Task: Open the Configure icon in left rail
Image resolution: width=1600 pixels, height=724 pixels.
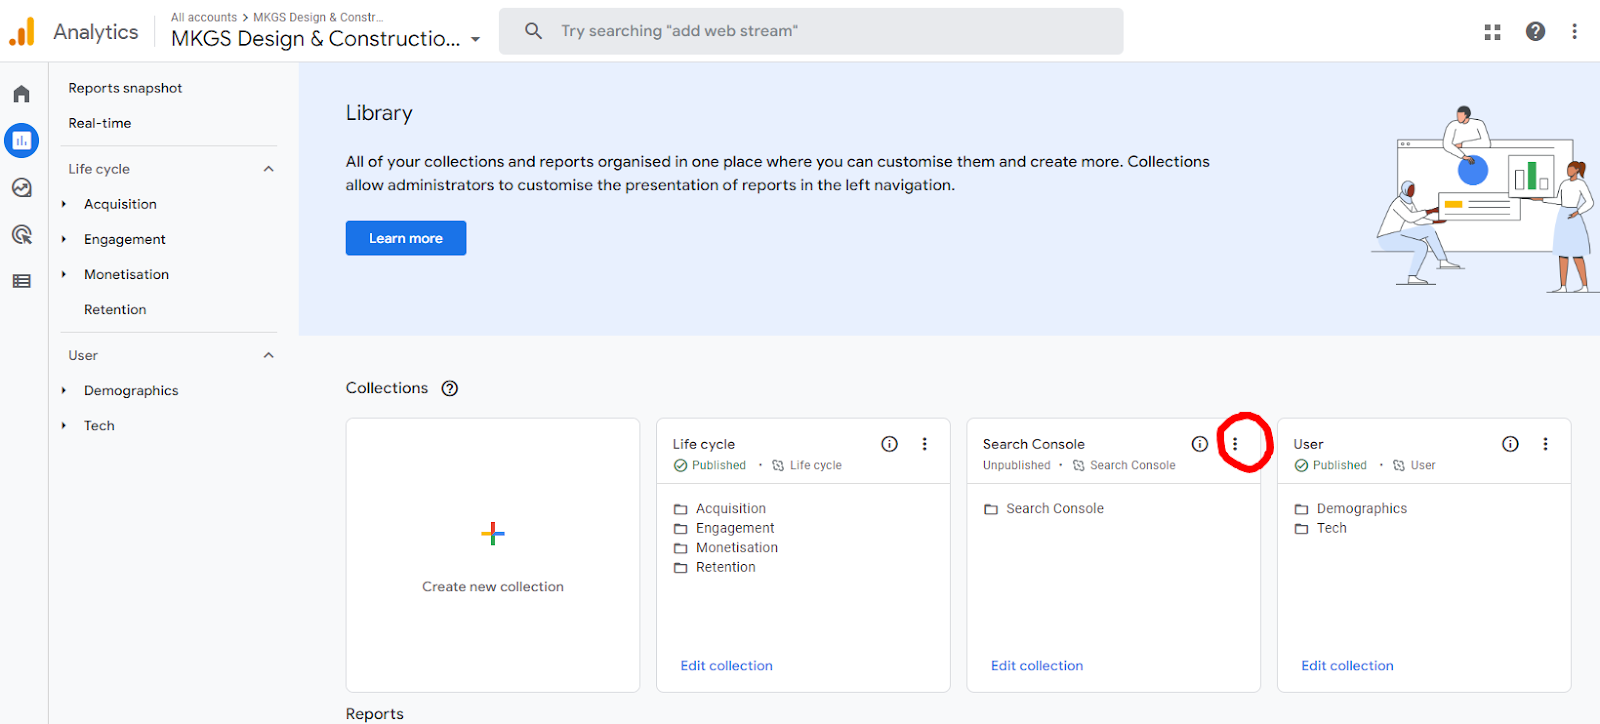Action: click(x=21, y=281)
